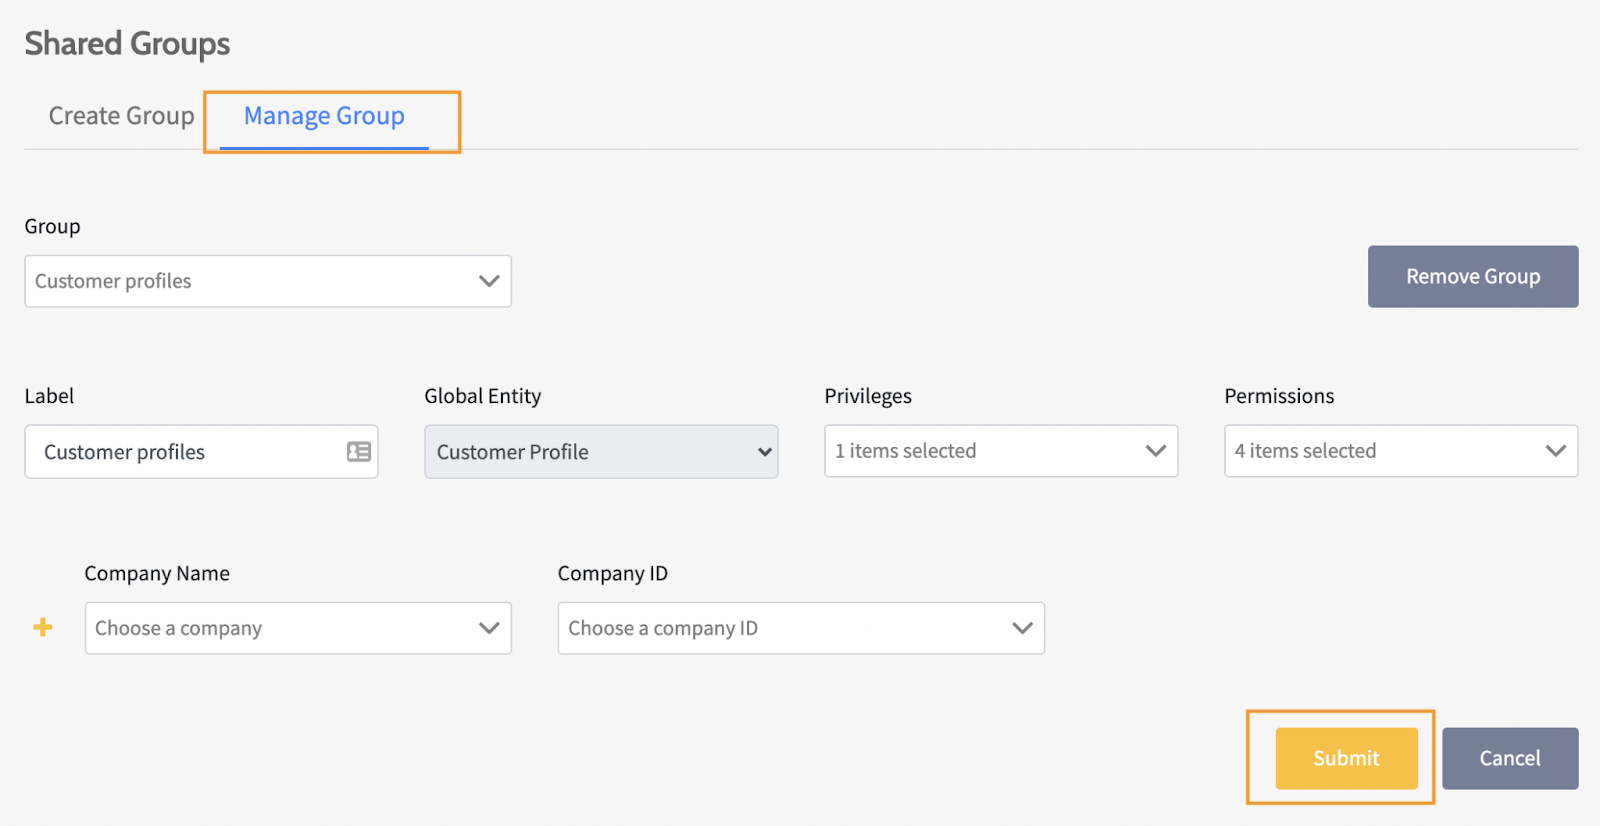Click the Cancel button

coord(1509,758)
